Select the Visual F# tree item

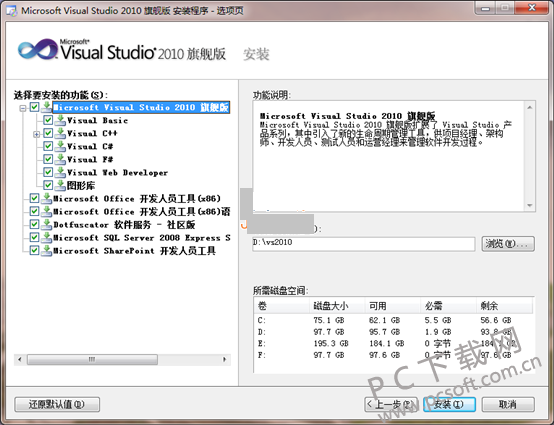tap(90, 159)
